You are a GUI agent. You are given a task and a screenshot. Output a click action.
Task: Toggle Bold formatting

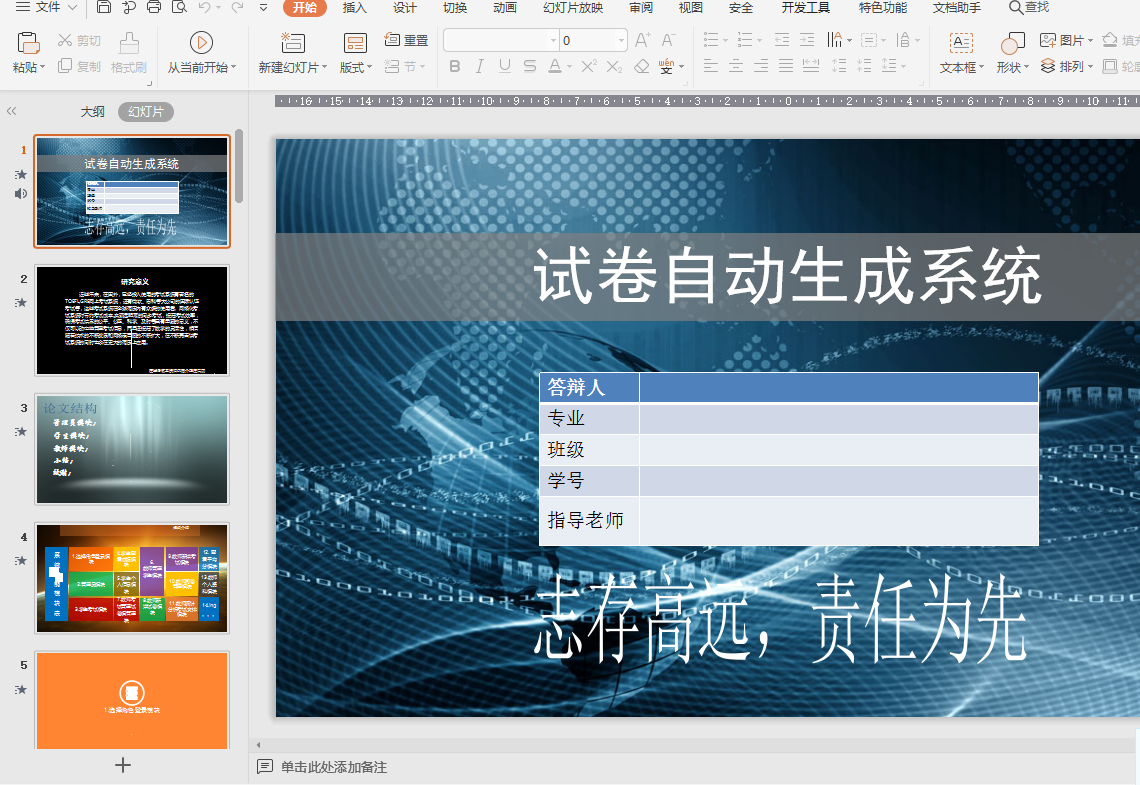coord(454,66)
